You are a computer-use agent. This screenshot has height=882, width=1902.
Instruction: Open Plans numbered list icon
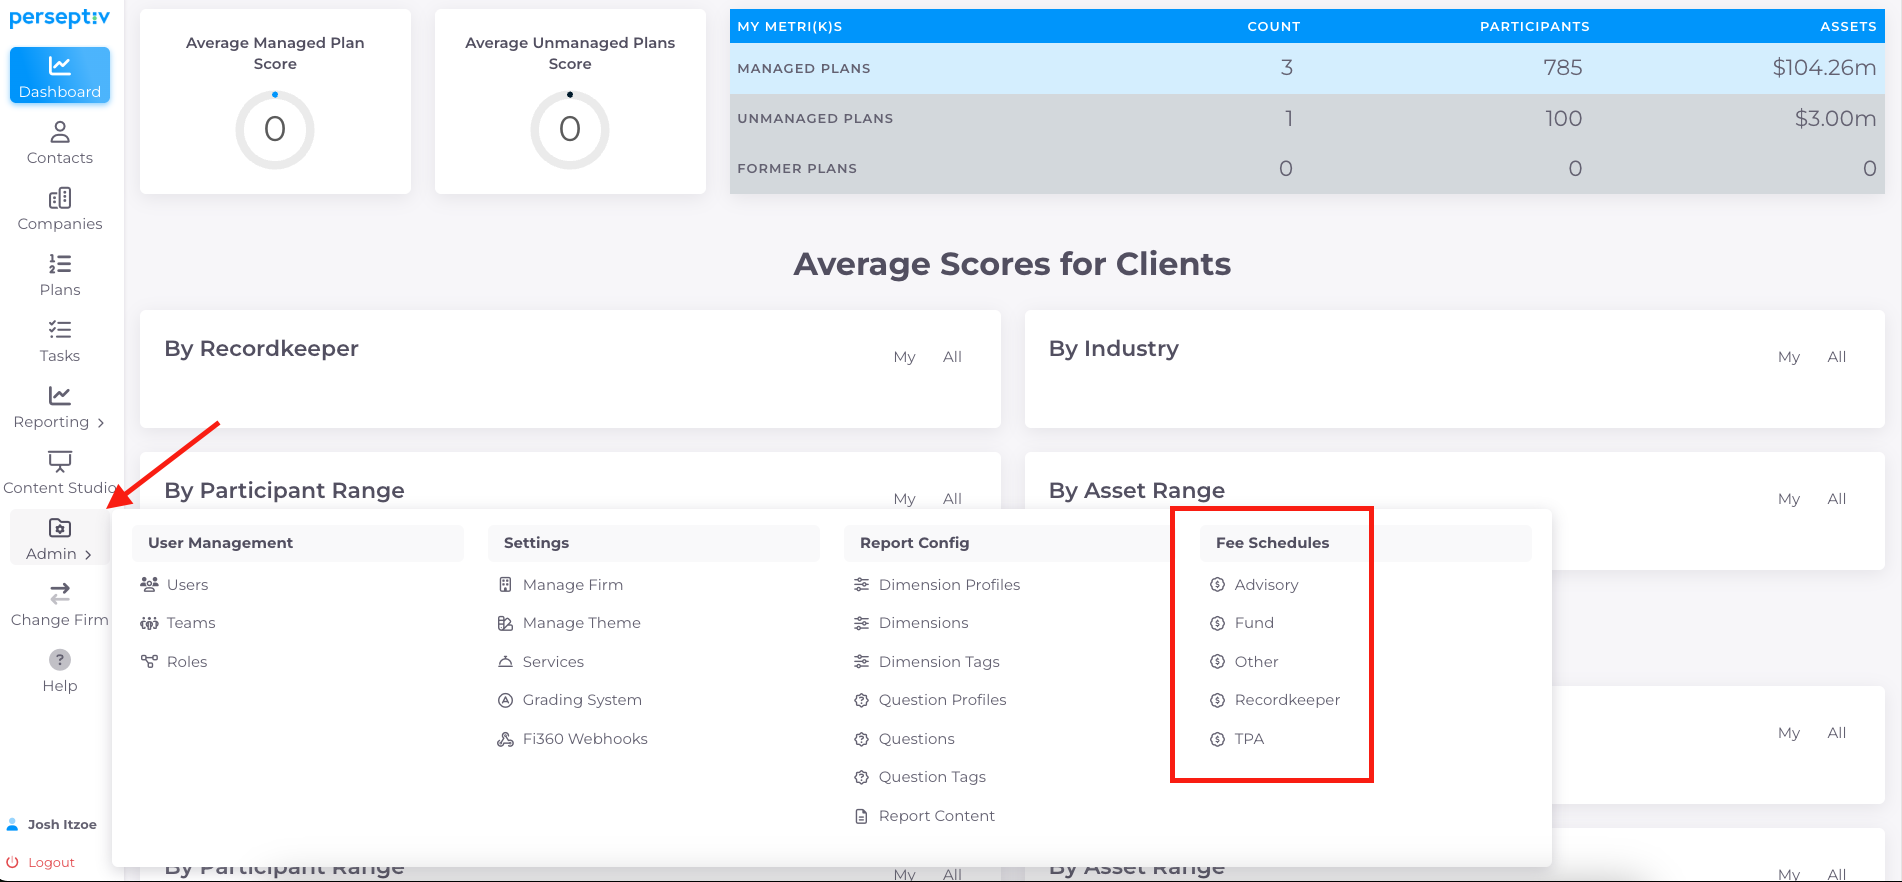pyautogui.click(x=60, y=264)
